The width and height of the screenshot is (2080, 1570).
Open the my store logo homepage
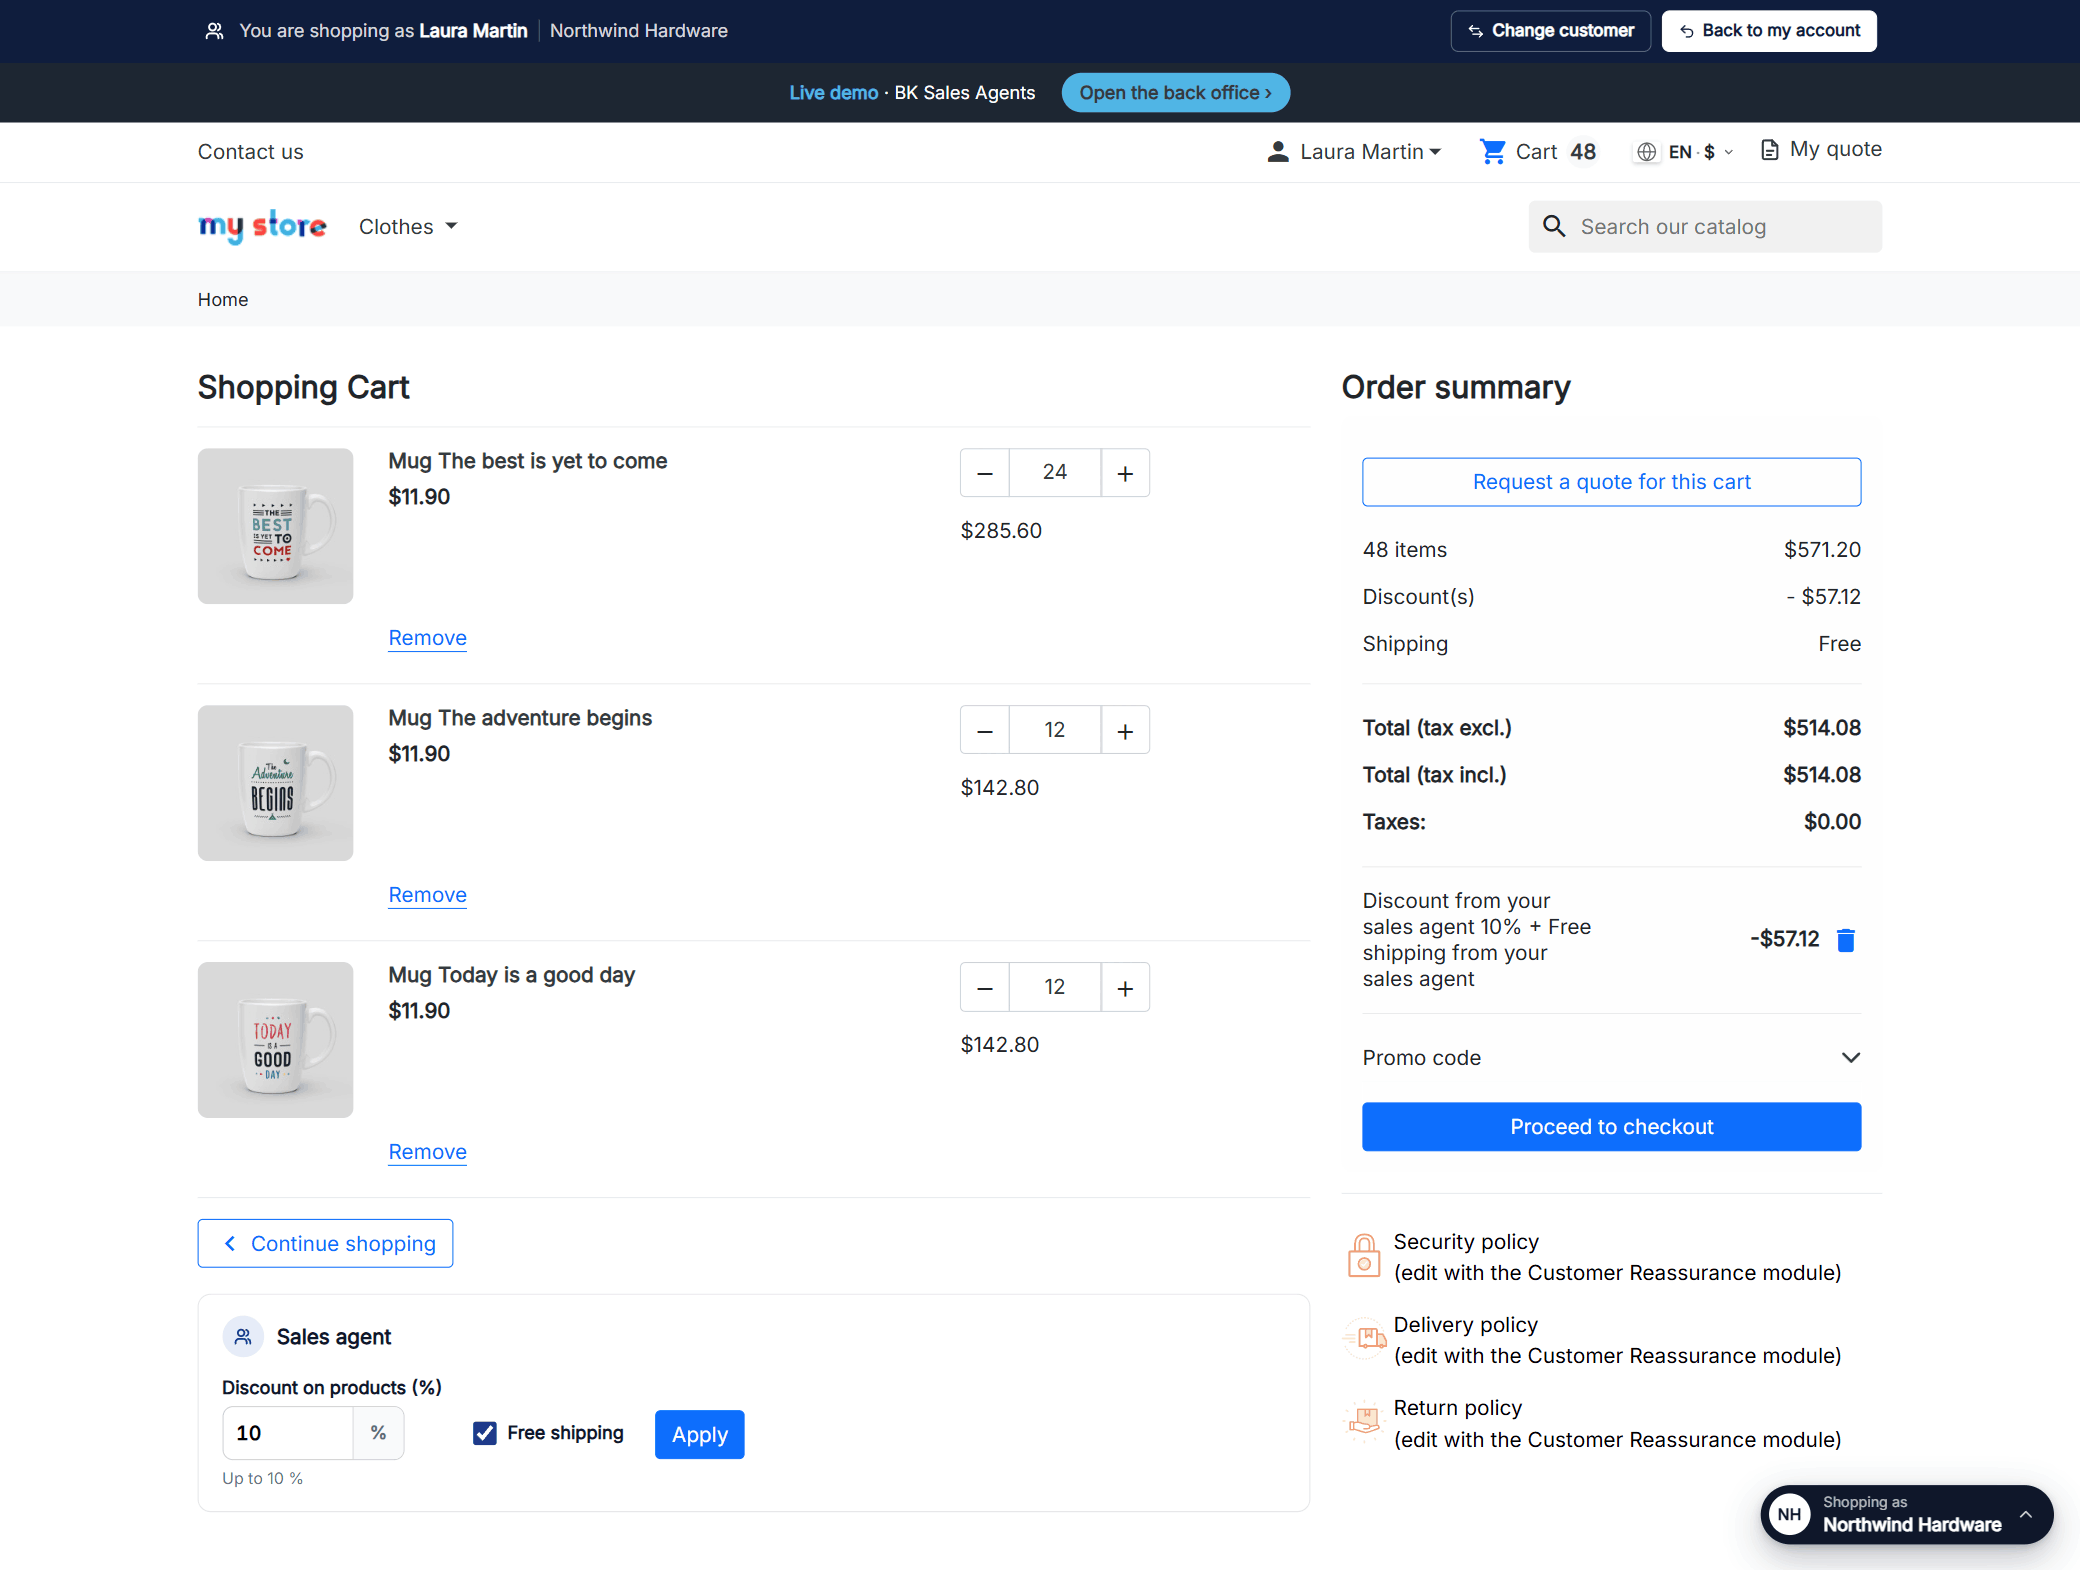coord(262,227)
